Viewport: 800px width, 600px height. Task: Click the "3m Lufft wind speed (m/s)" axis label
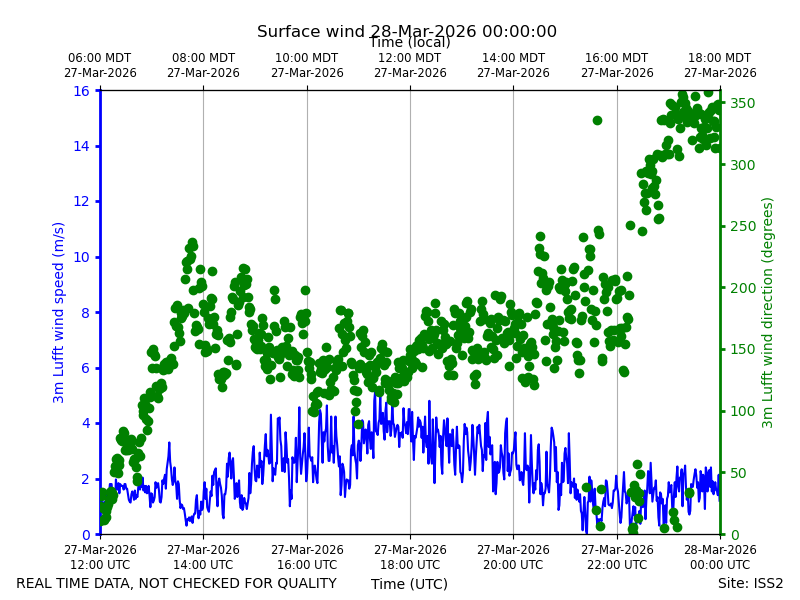[59, 312]
